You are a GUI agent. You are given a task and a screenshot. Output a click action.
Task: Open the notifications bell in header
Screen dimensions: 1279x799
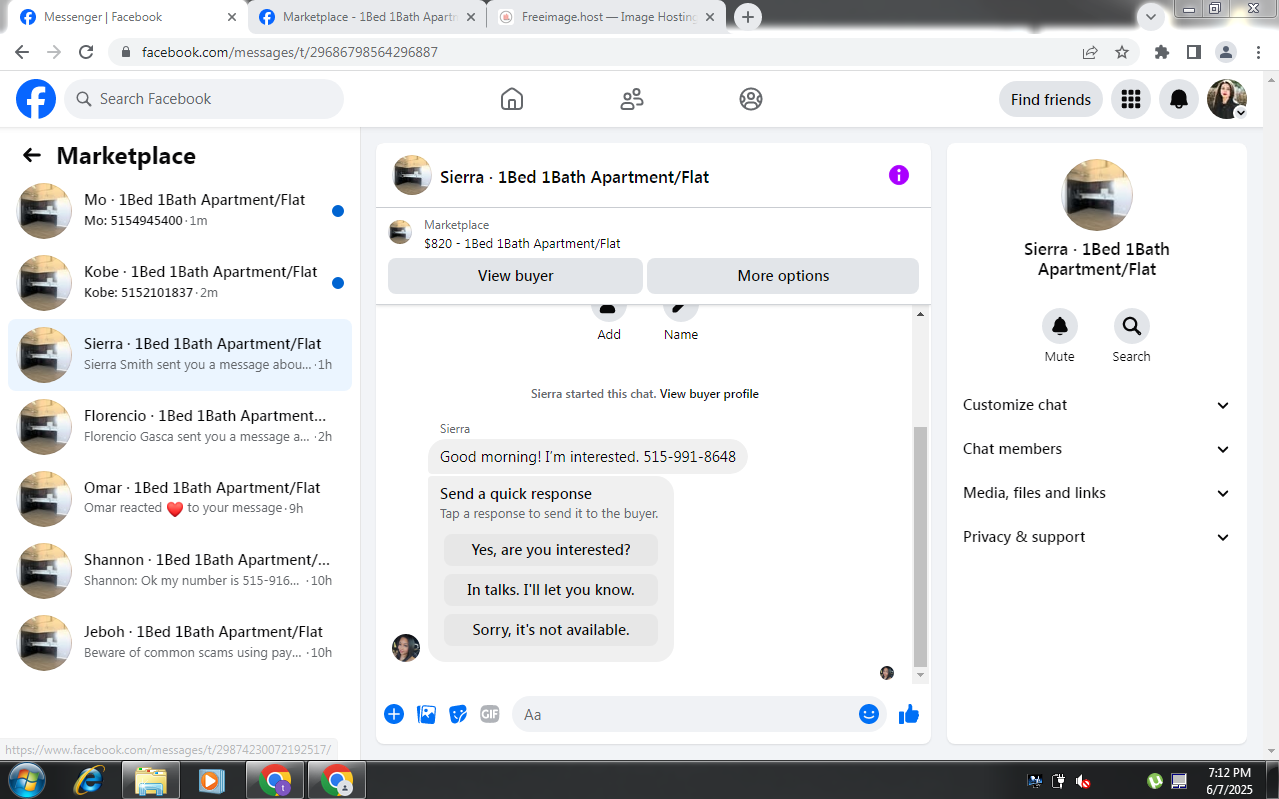[x=1179, y=99]
